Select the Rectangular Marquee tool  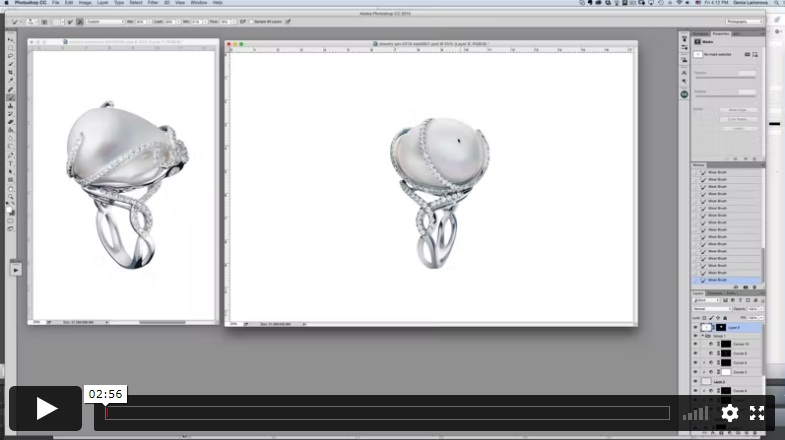[11, 48]
